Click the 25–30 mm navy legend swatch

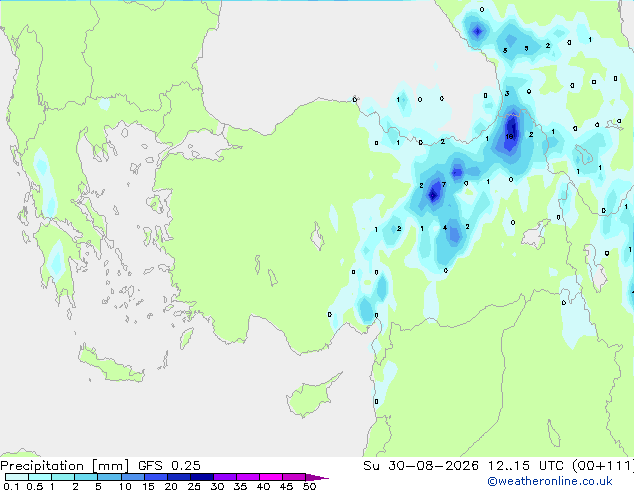tap(201, 477)
